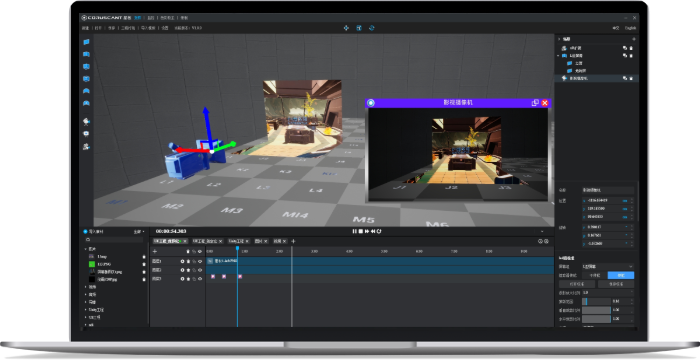Click the third pink keyframe marker on timeline
This screenshot has width=700, height=360.
click(x=240, y=276)
